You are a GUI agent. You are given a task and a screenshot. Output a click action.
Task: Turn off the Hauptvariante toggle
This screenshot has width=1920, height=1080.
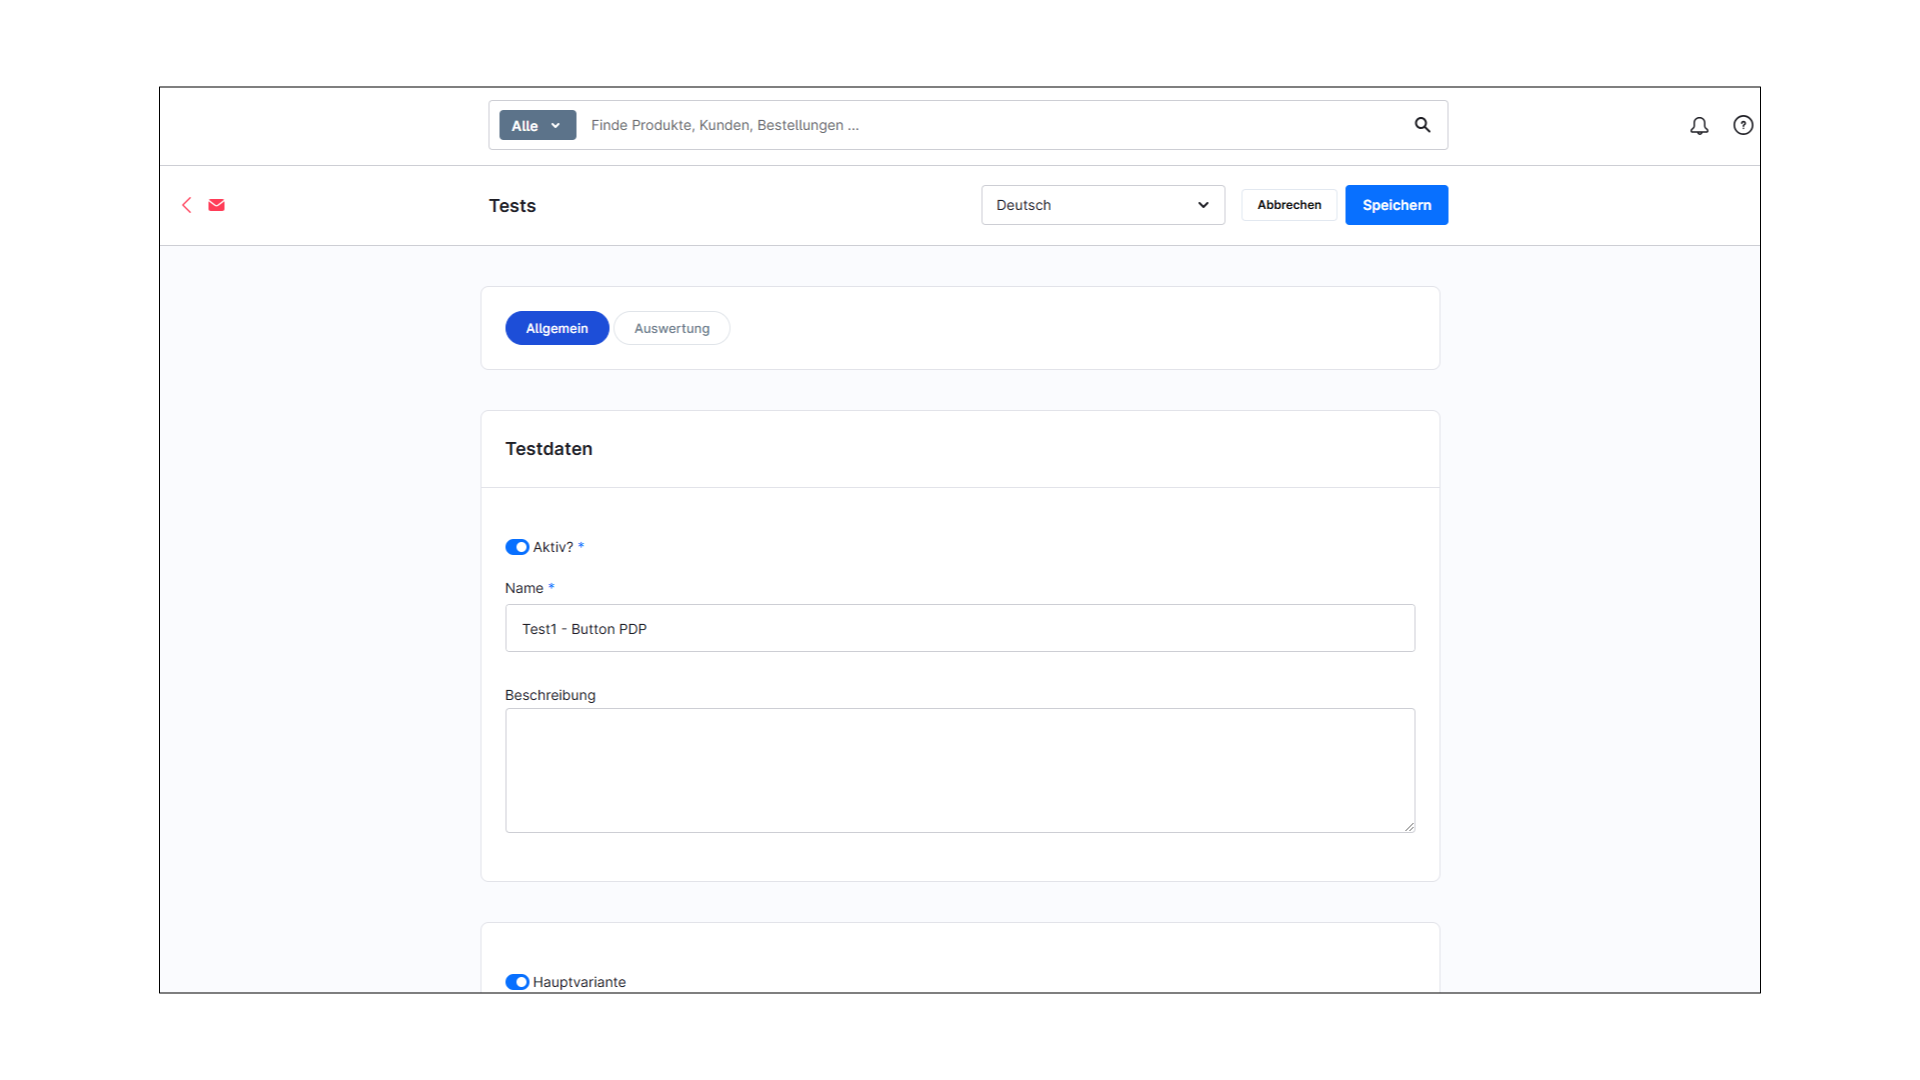[517, 981]
